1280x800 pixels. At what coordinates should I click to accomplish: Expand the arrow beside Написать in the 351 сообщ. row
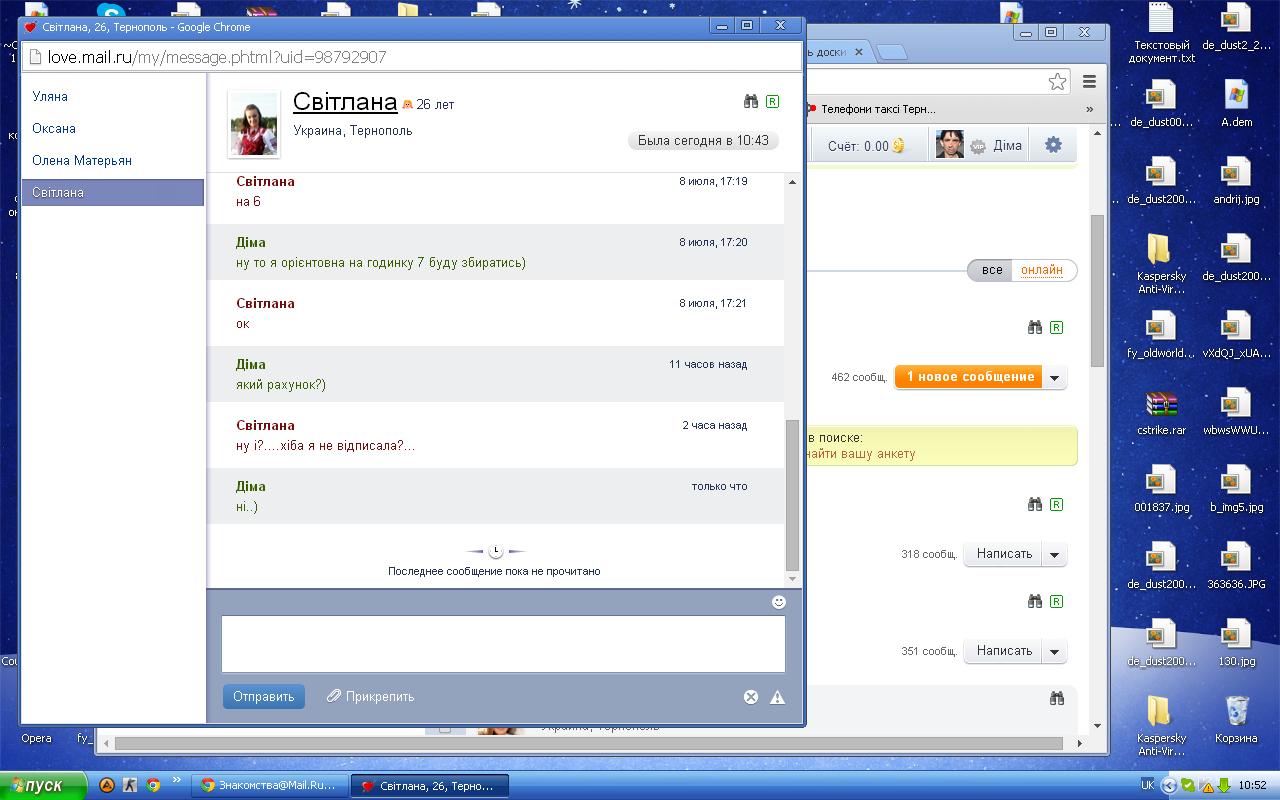pyautogui.click(x=1054, y=651)
